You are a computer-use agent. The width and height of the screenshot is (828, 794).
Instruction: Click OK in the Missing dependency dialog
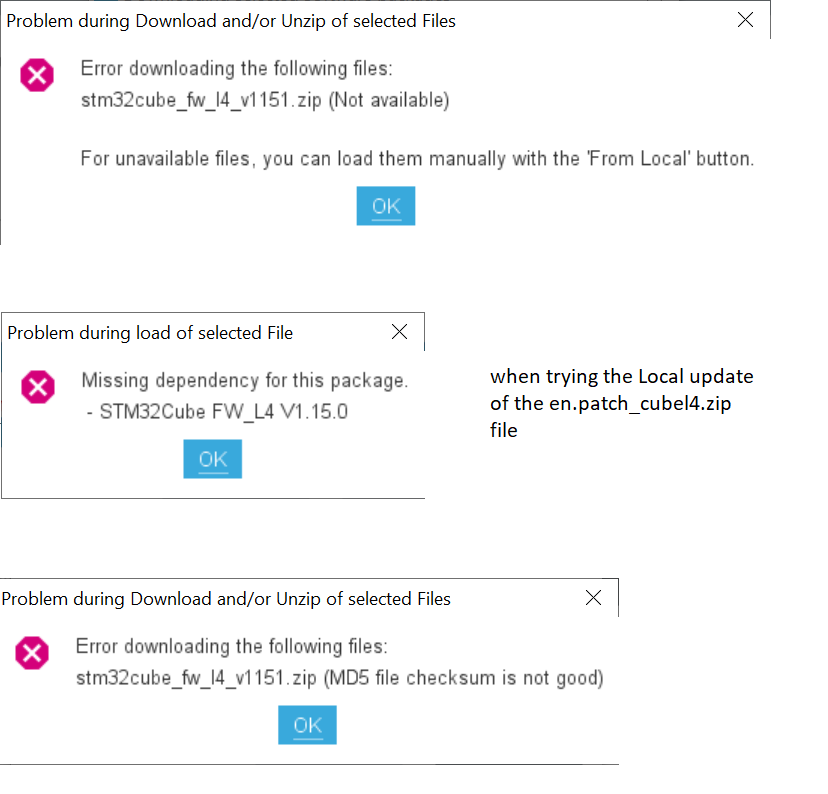212,459
